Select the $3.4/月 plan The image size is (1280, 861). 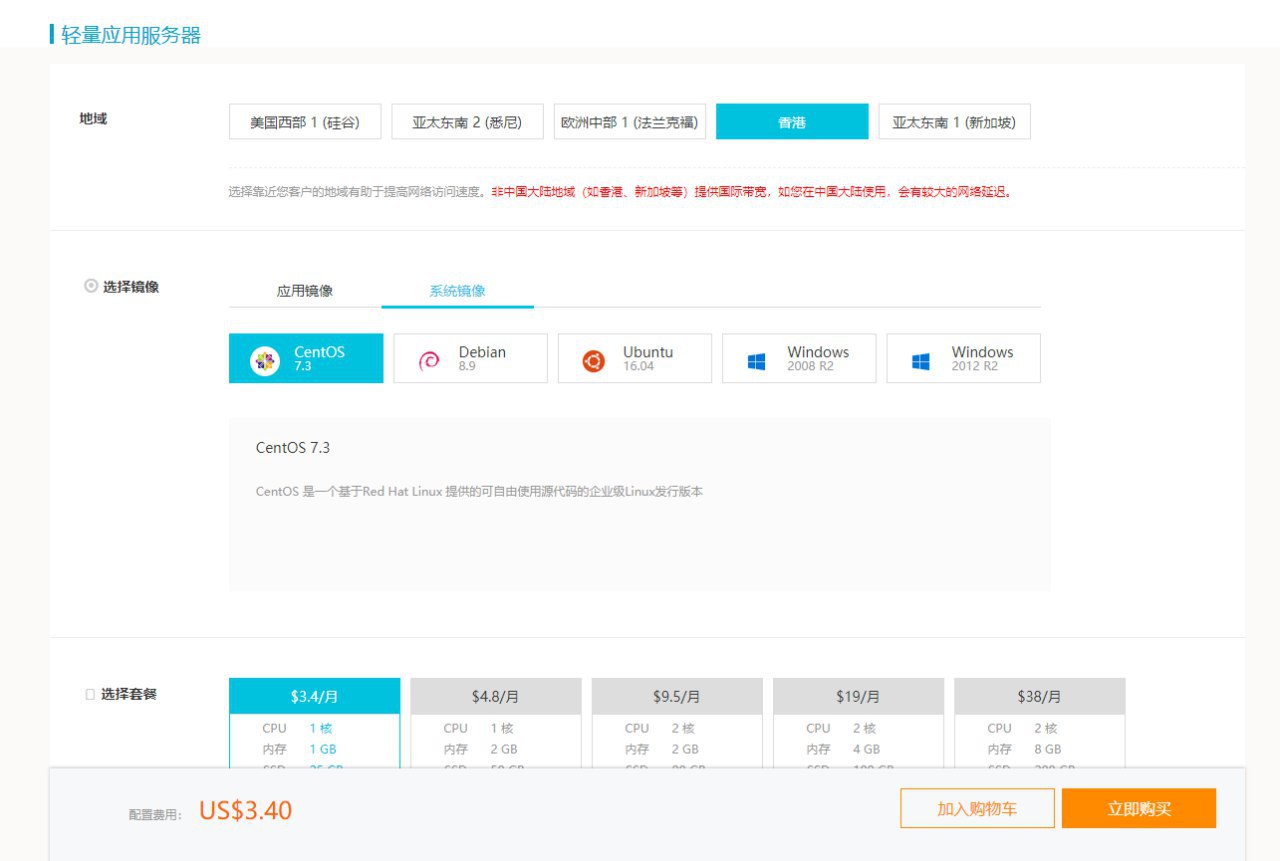tap(314, 696)
